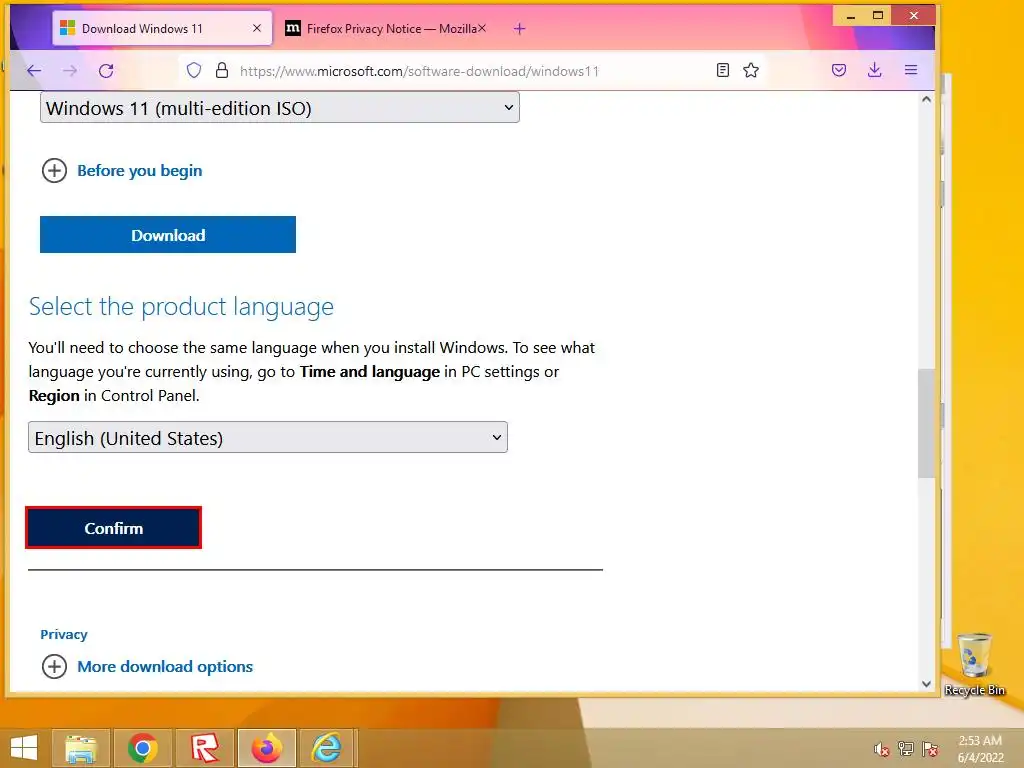The width and height of the screenshot is (1024, 768).
Task: Click Firefox taskbar icon
Action: [266, 748]
